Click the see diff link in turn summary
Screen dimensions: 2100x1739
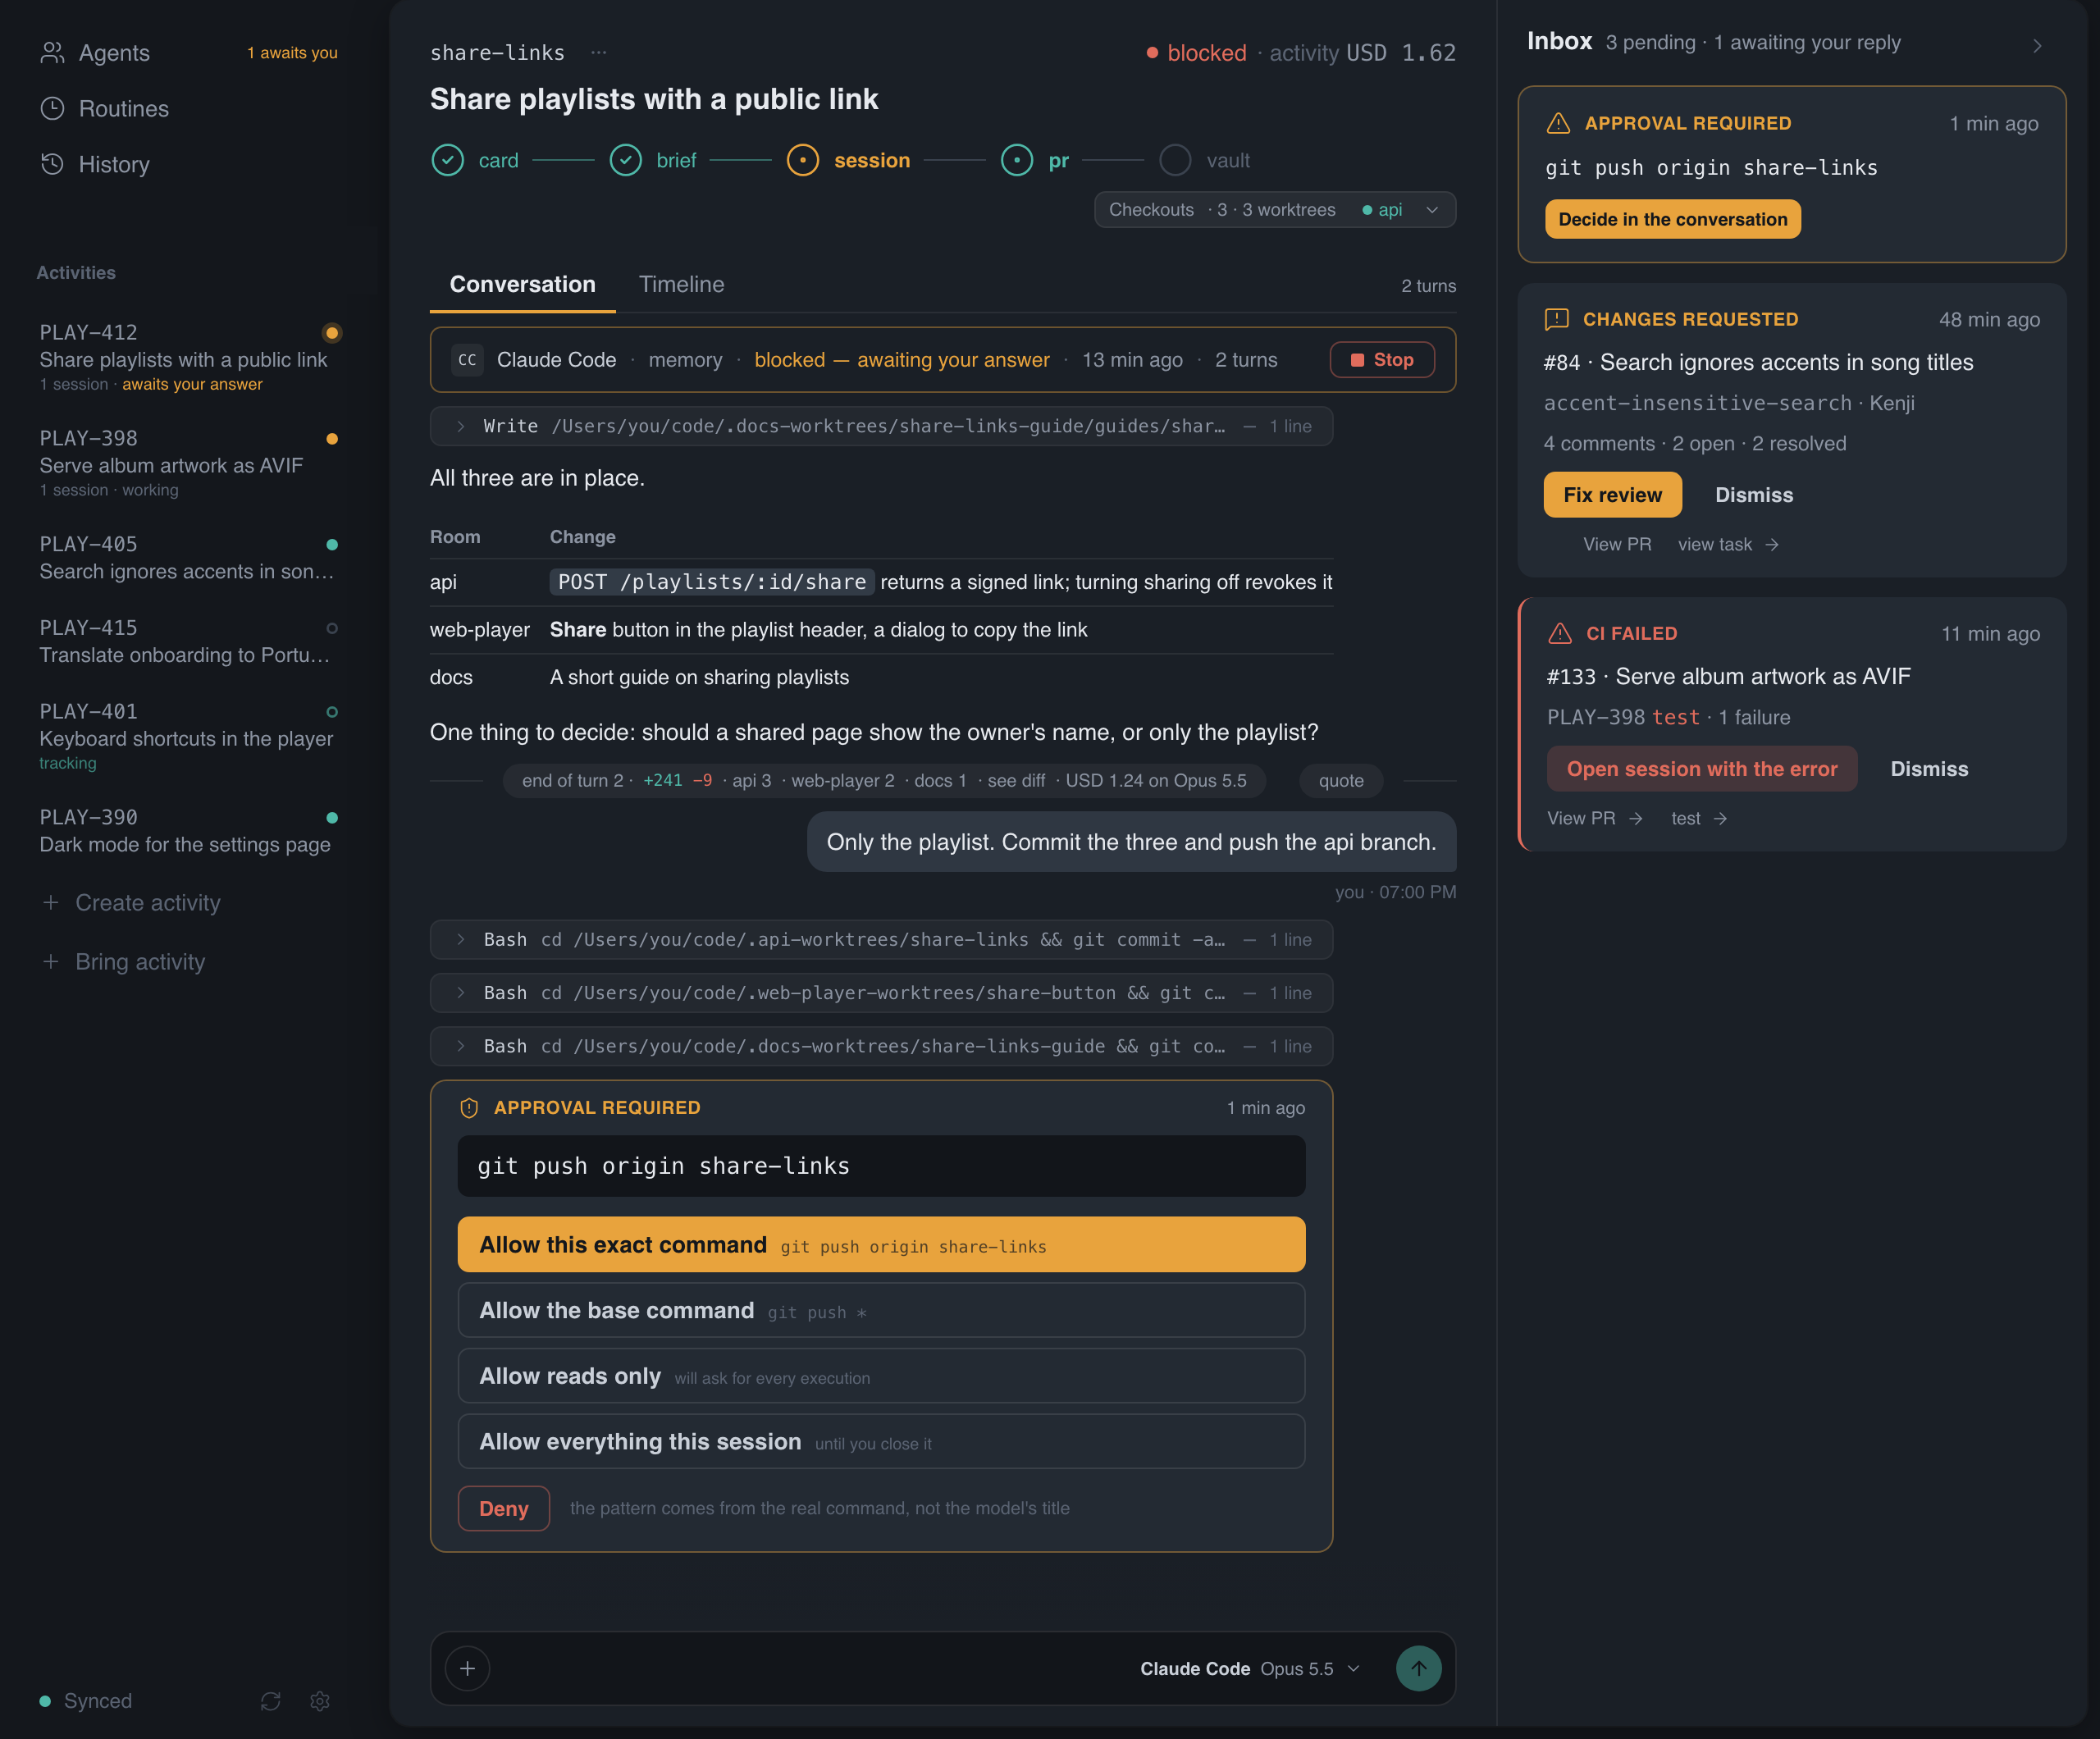[1016, 781]
